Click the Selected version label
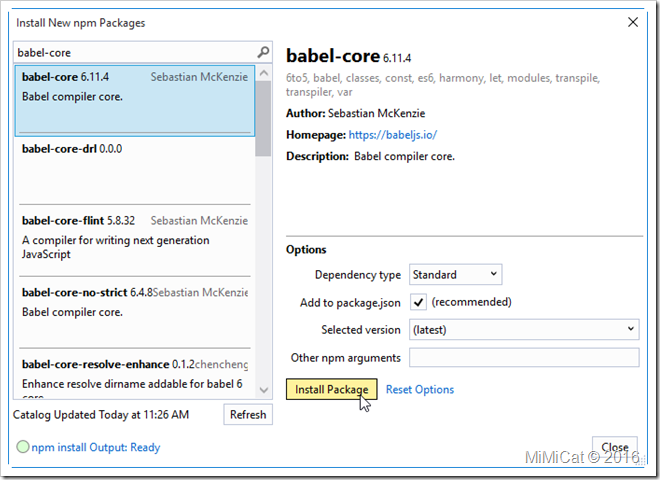The image size is (660, 480). tap(361, 330)
